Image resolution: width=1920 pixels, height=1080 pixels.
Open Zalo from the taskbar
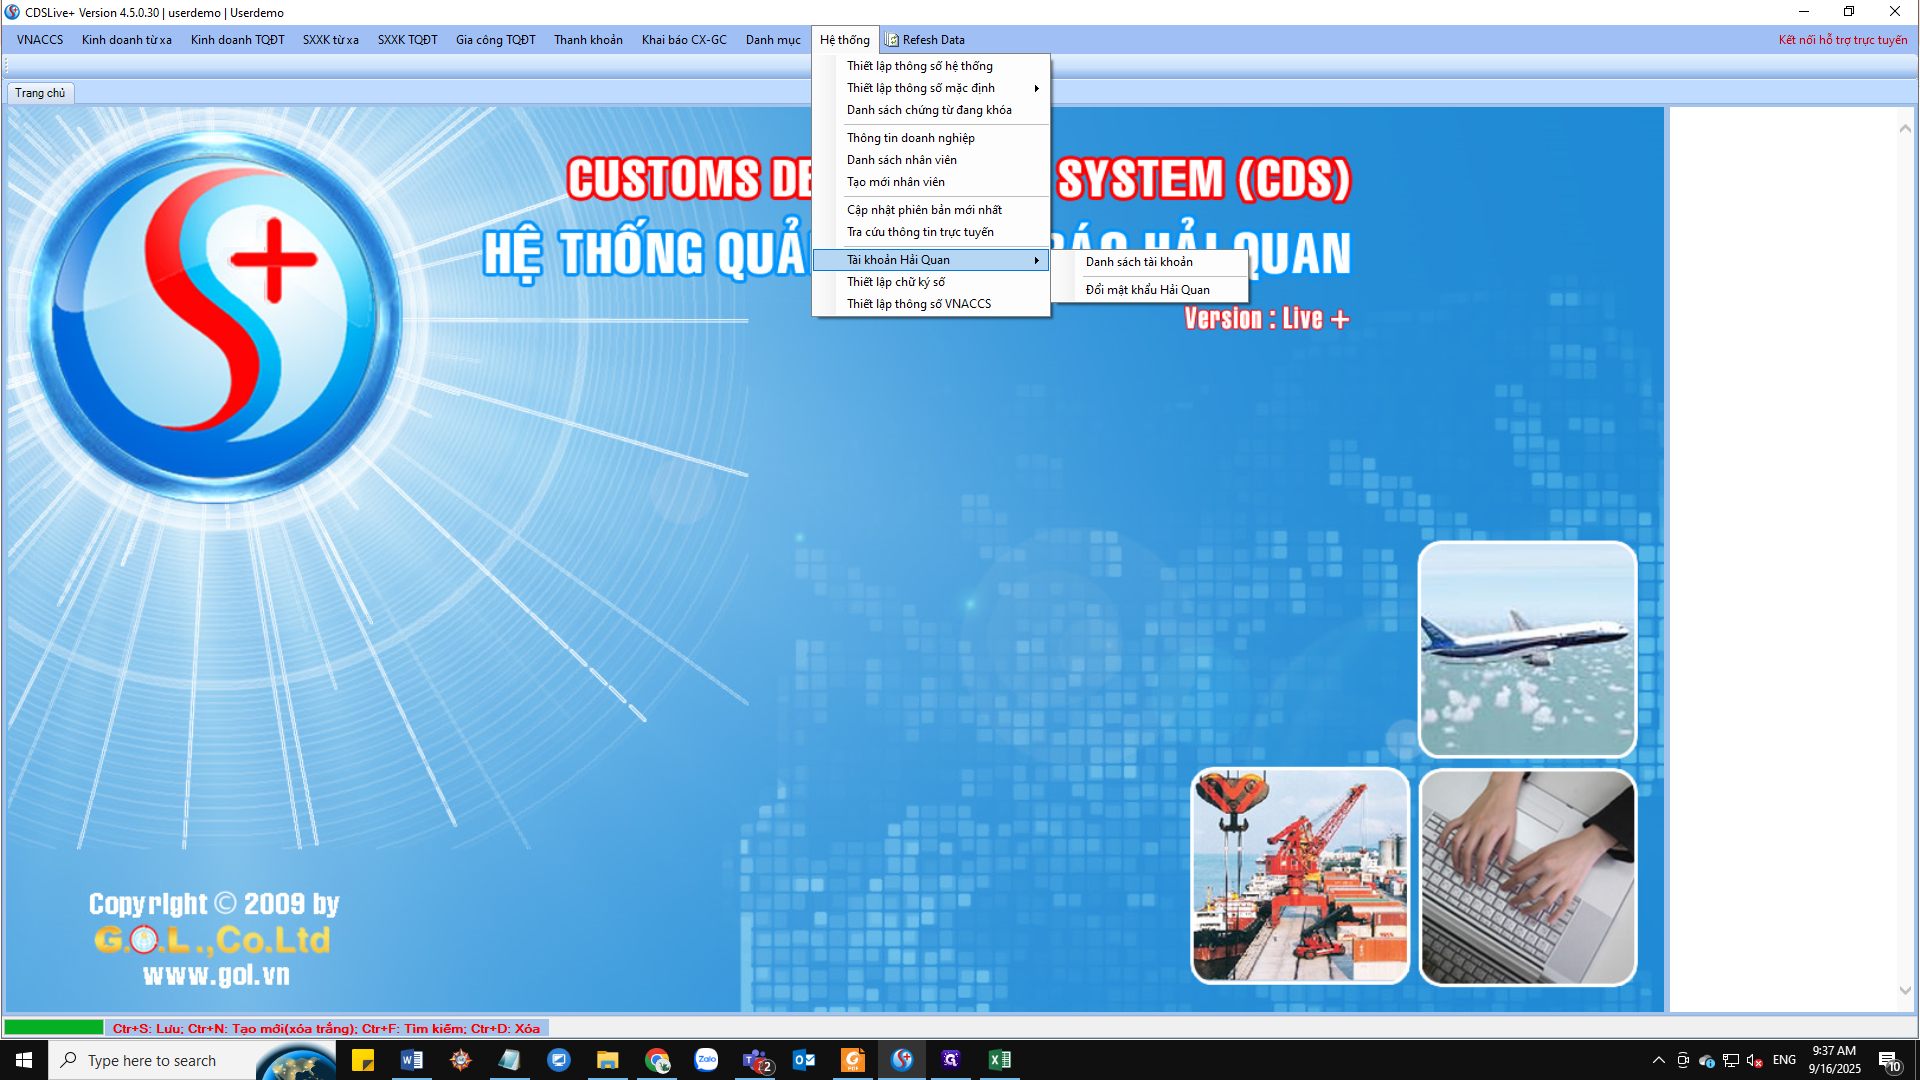[706, 1060]
